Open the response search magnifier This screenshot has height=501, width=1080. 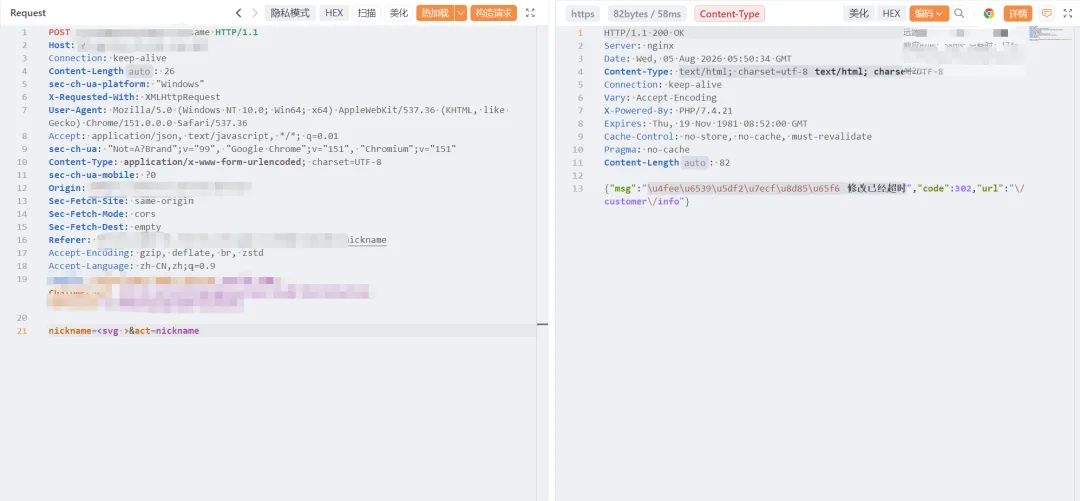pos(959,13)
